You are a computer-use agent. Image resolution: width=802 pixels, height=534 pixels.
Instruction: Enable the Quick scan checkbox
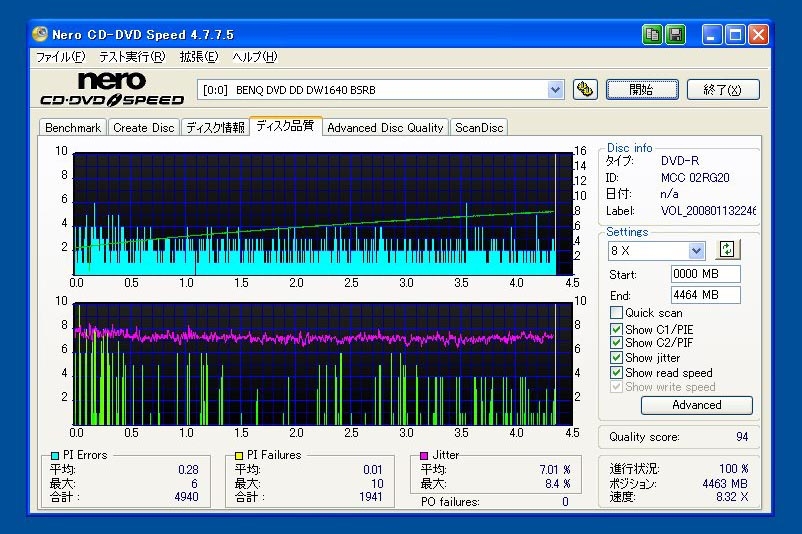pos(616,313)
